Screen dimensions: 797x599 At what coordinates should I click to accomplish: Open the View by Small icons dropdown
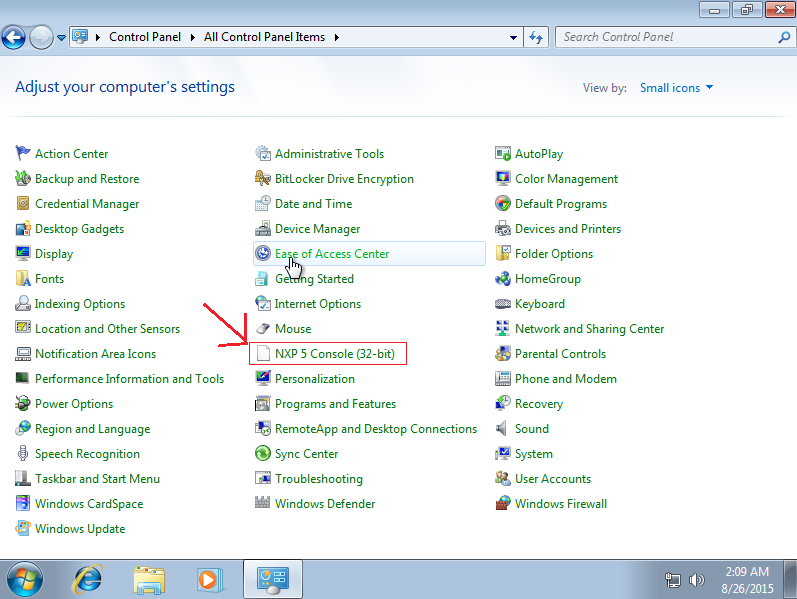[x=676, y=87]
